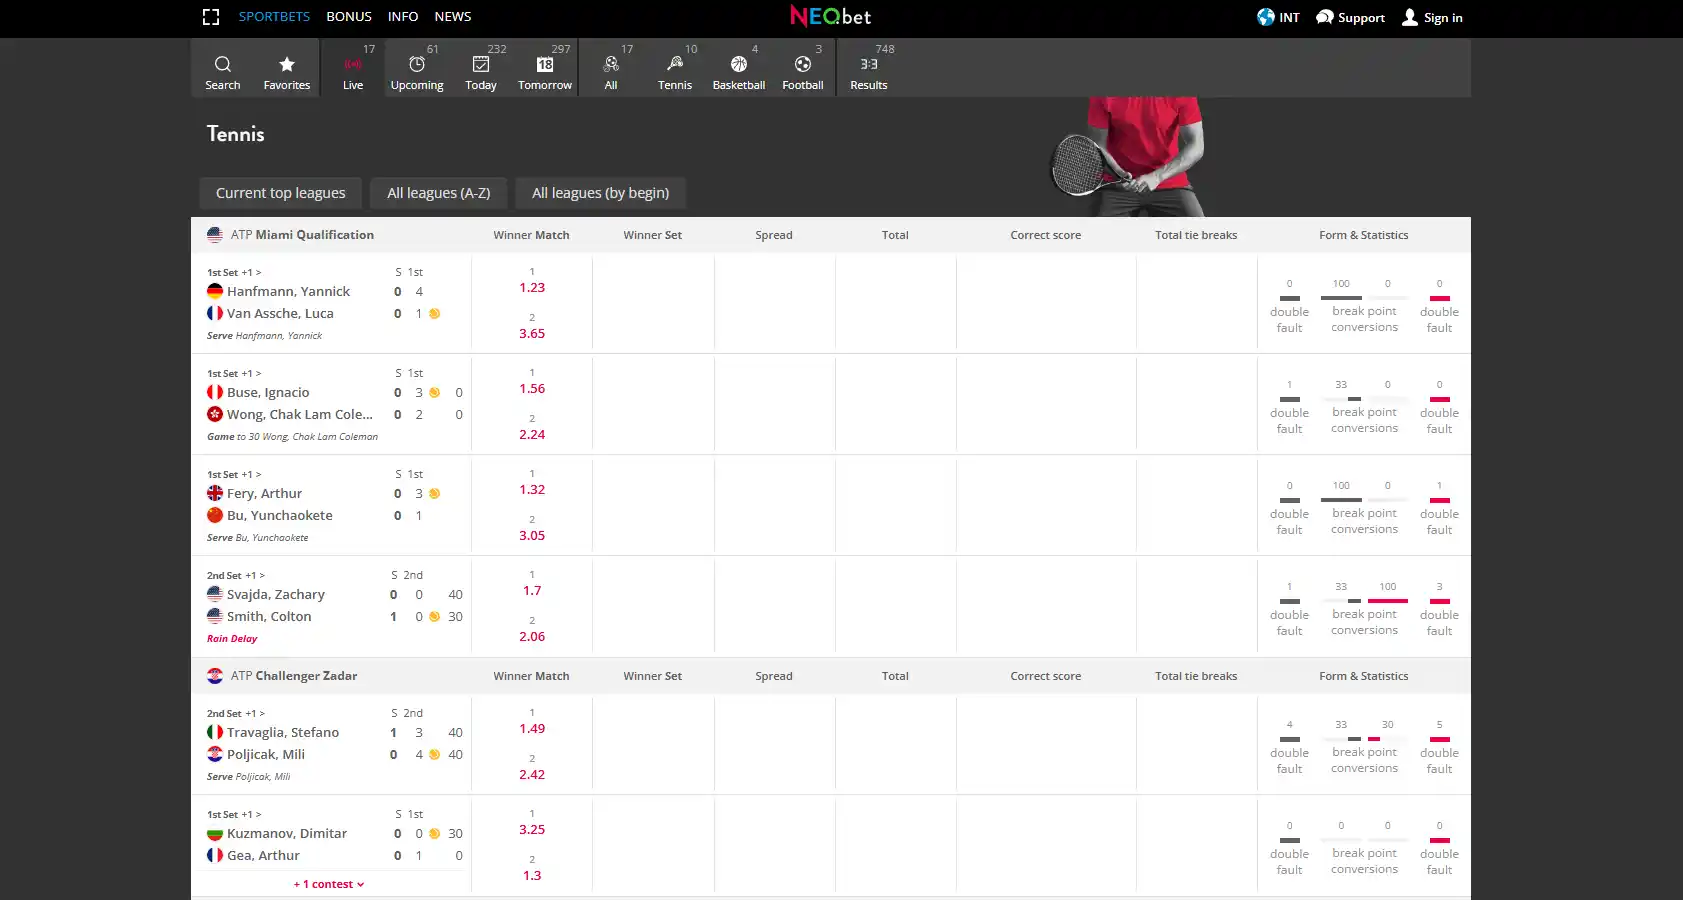Viewport: 1683px width, 900px height.
Task: Toggle fullscreen icon in top bar
Action: point(211,17)
